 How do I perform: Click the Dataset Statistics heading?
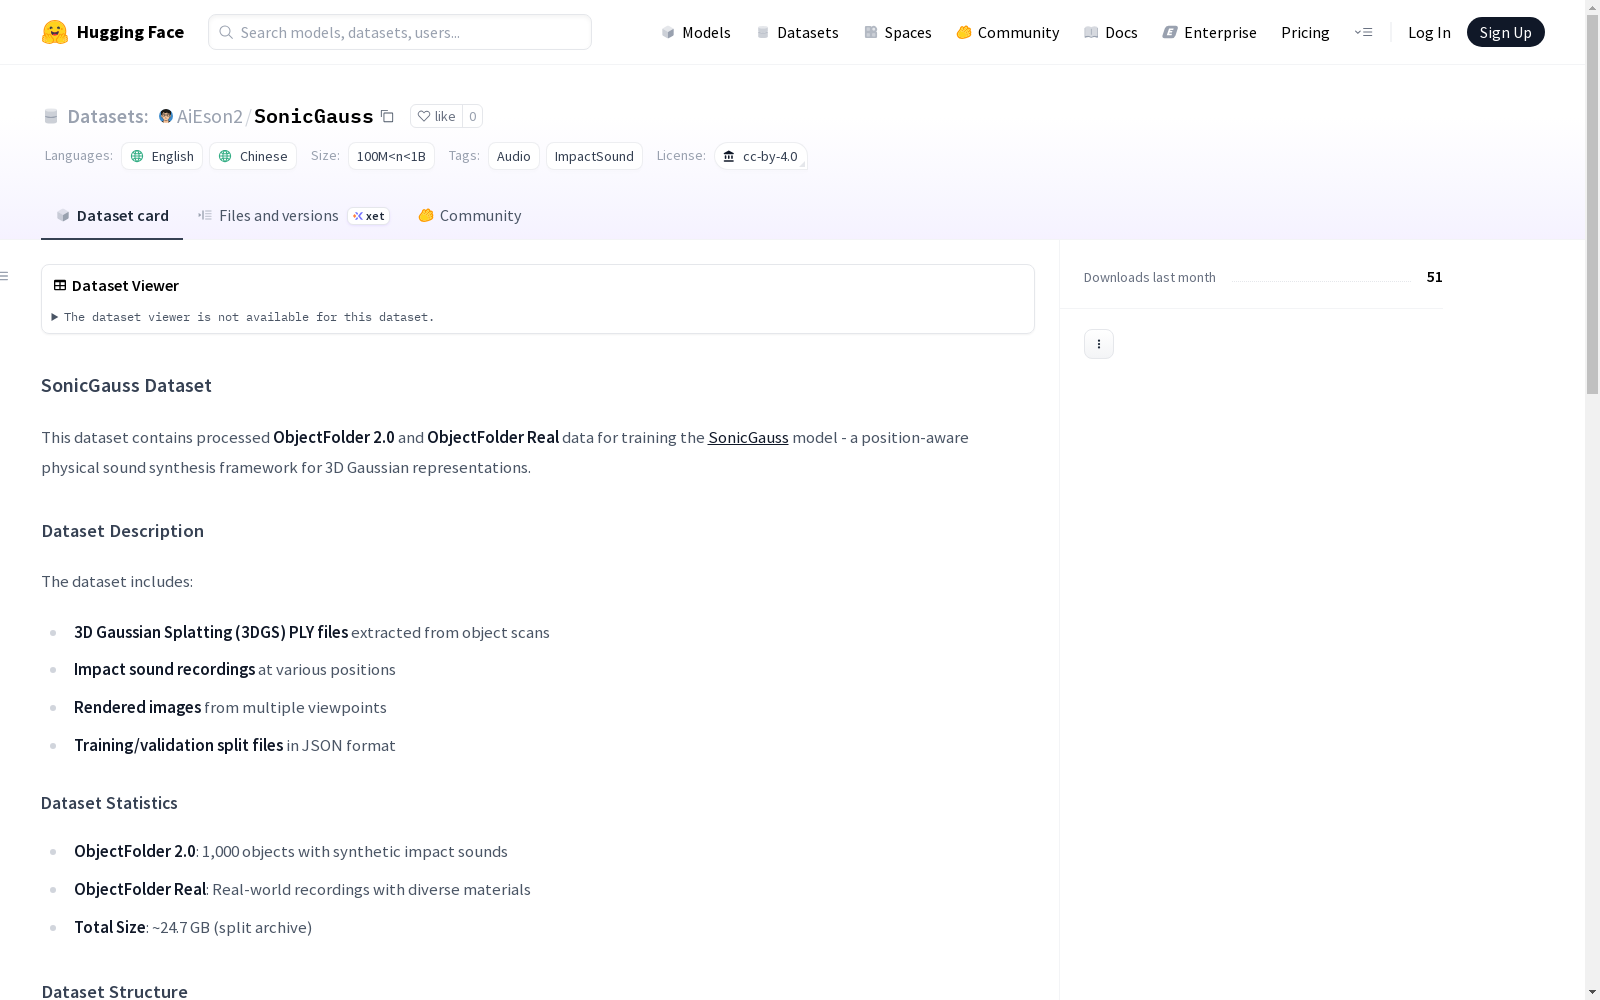point(109,803)
